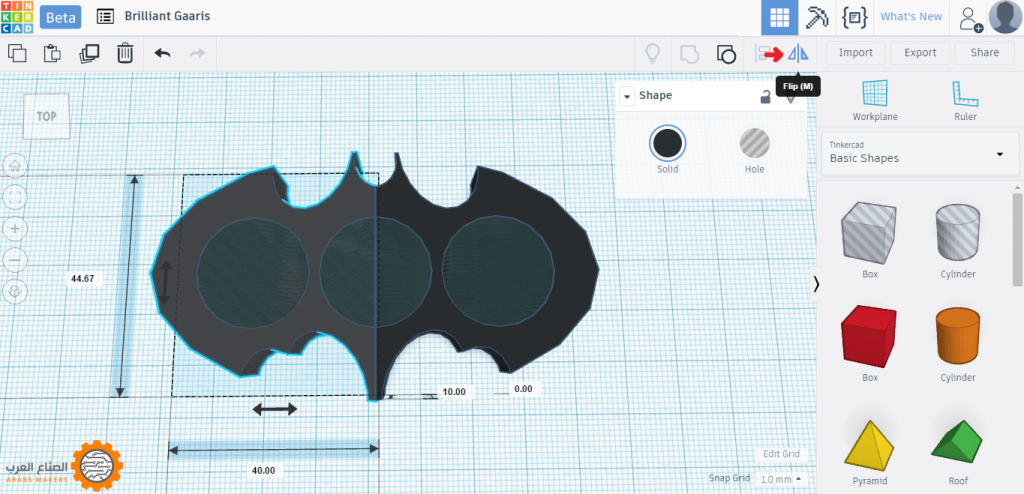Switch to 3D design grid view

(779, 18)
